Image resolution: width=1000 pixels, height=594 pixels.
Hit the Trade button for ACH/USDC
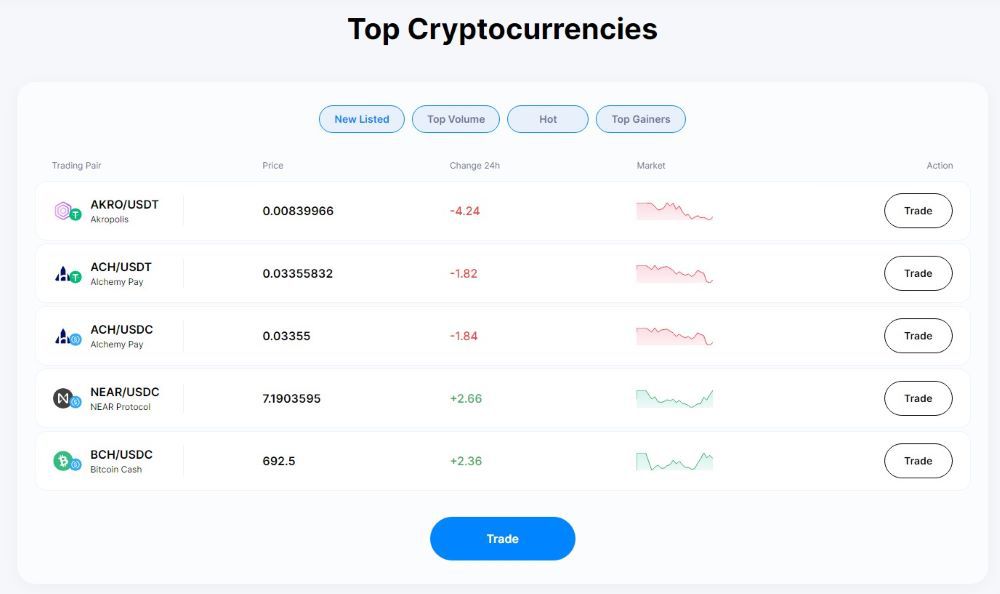918,336
